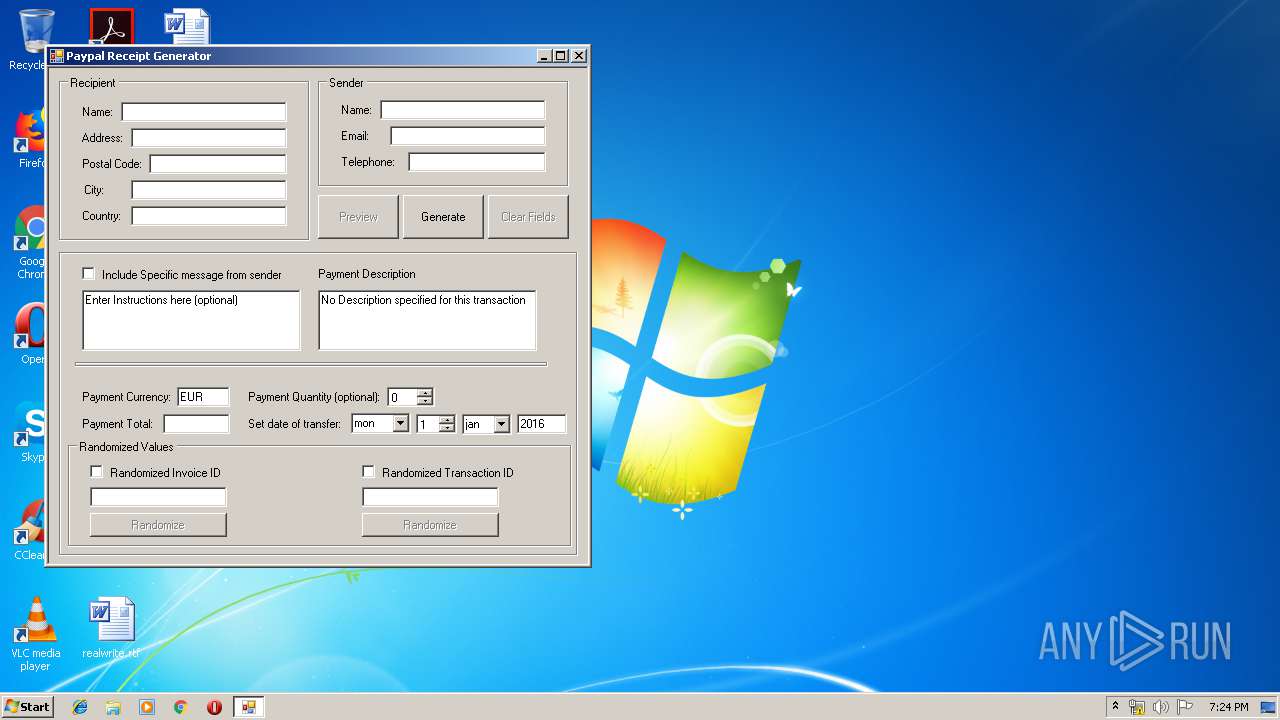Screen dimensions: 1280x720
Task: Click the "Payment Description" label
Action: coord(367,274)
